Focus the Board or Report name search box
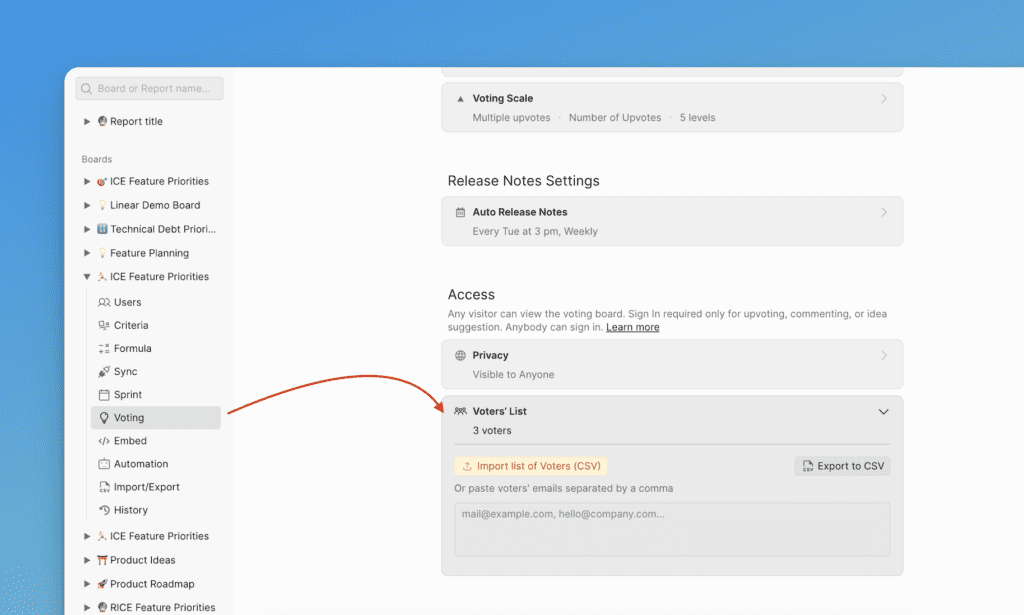Screen dimensions: 1024x615 coord(150,89)
